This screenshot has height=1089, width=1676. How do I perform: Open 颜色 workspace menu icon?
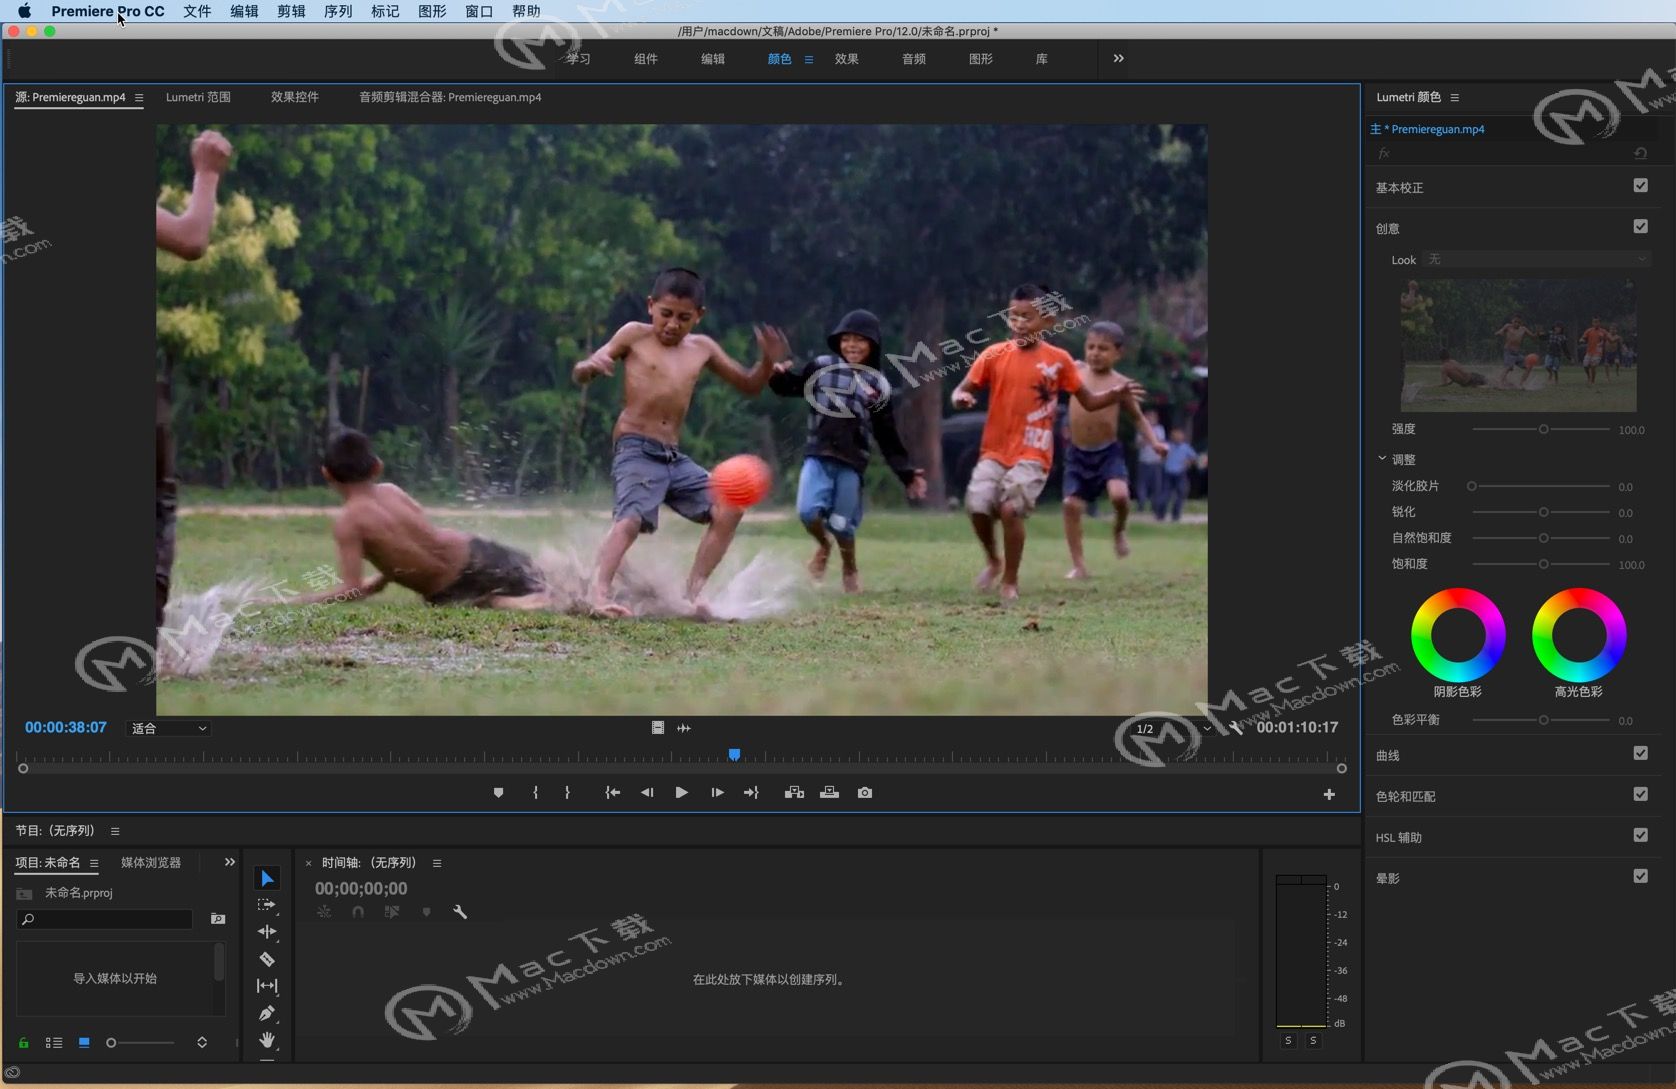809,59
